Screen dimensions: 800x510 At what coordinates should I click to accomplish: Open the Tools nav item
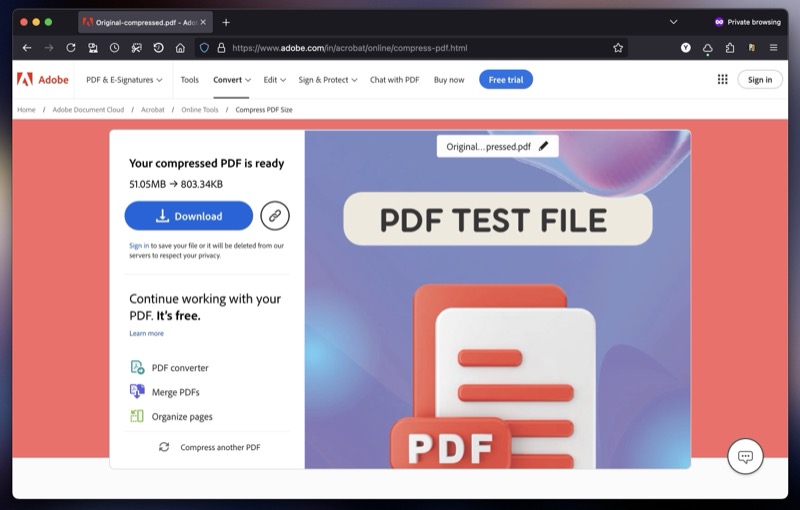[x=189, y=80]
